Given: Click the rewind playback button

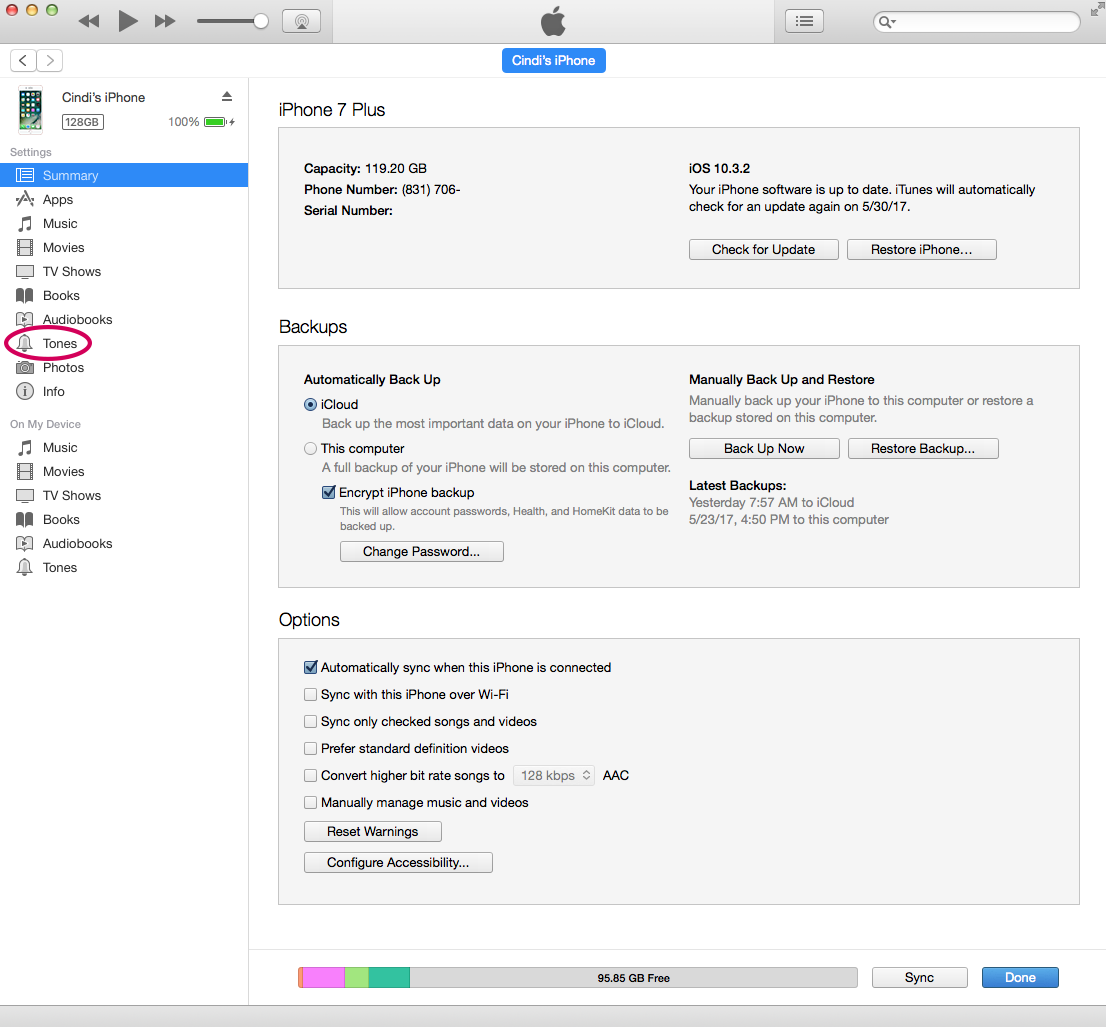Looking at the screenshot, I should [x=89, y=21].
